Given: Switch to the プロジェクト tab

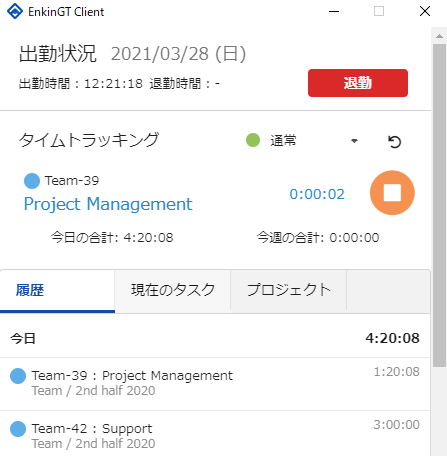Looking at the screenshot, I should click(289, 290).
